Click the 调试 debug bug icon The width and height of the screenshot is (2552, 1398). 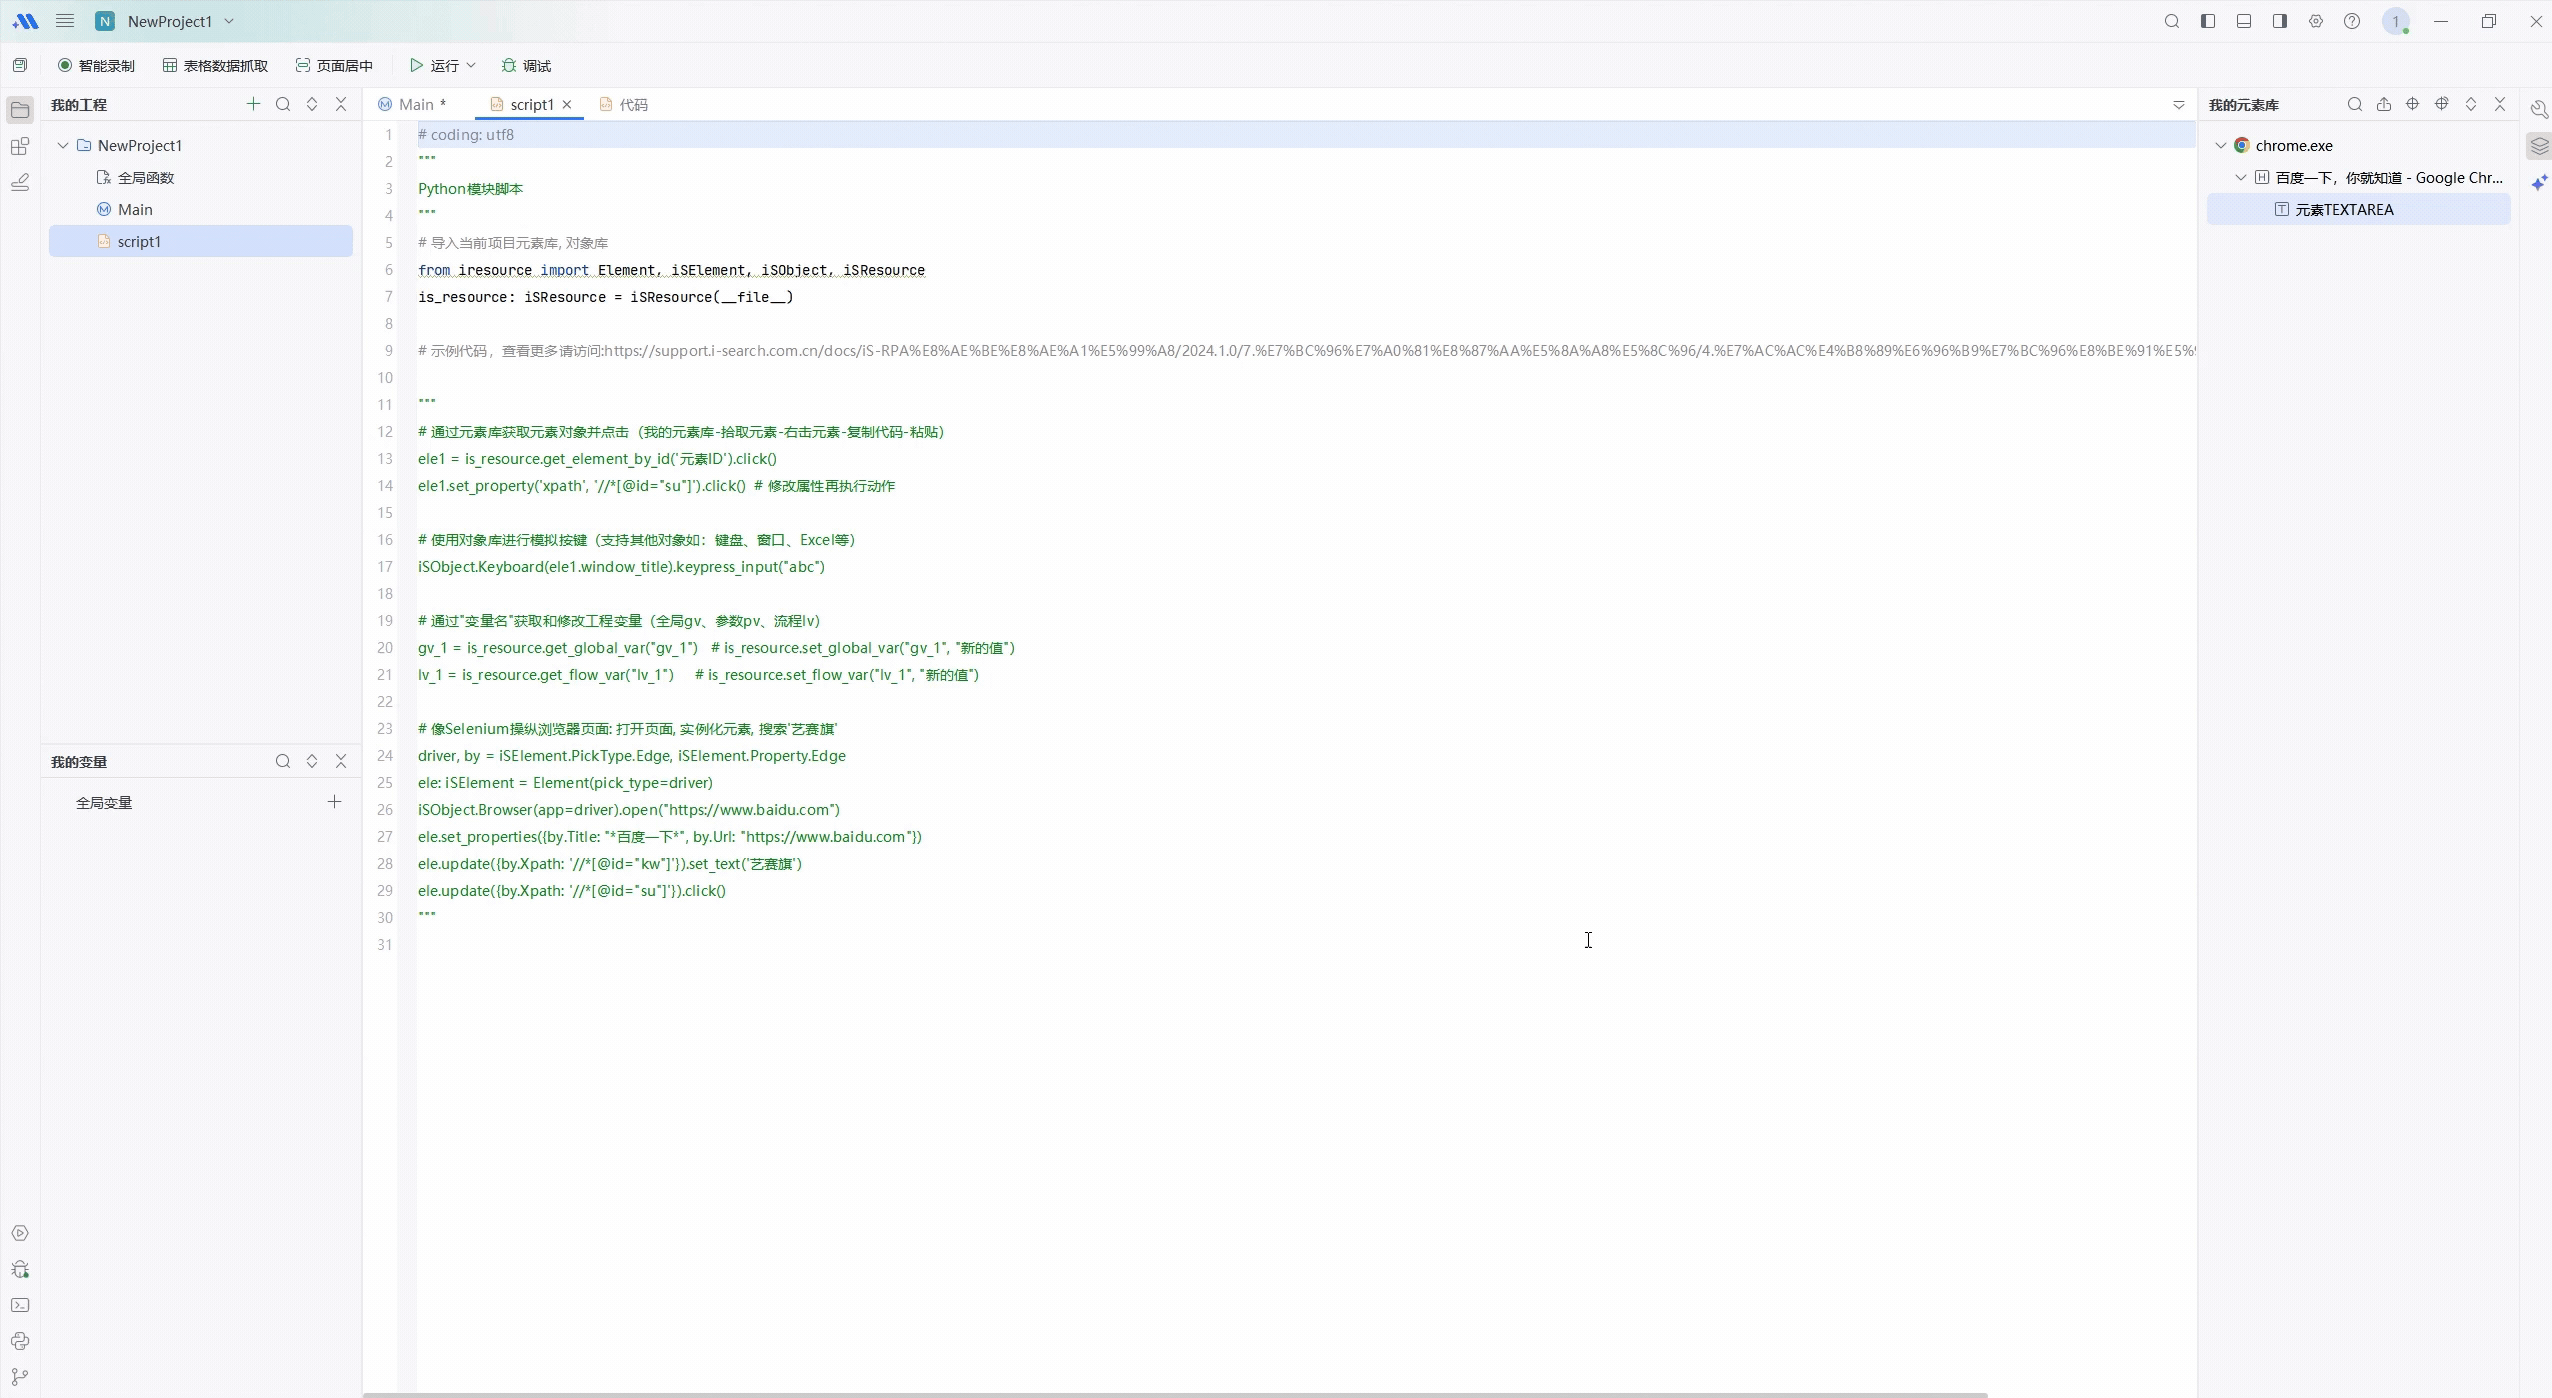coord(509,66)
